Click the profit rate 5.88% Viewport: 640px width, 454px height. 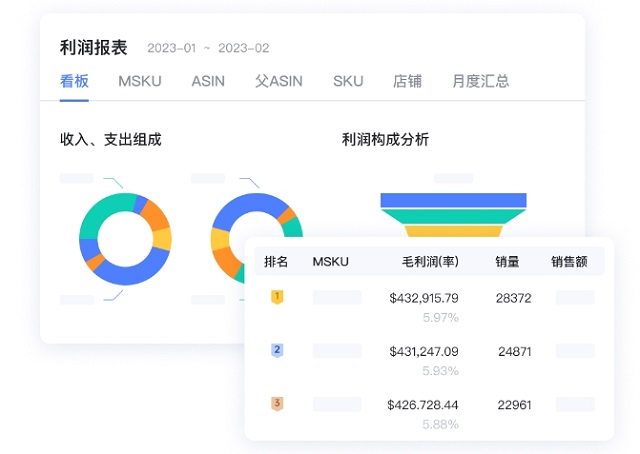(441, 425)
